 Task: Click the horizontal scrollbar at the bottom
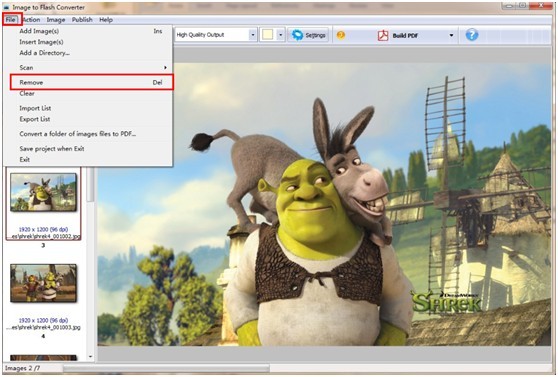[167, 368]
